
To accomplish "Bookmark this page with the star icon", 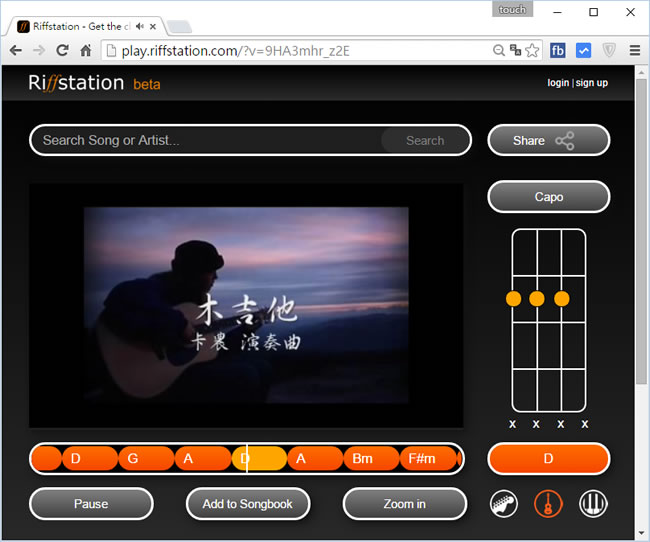I will click(532, 51).
